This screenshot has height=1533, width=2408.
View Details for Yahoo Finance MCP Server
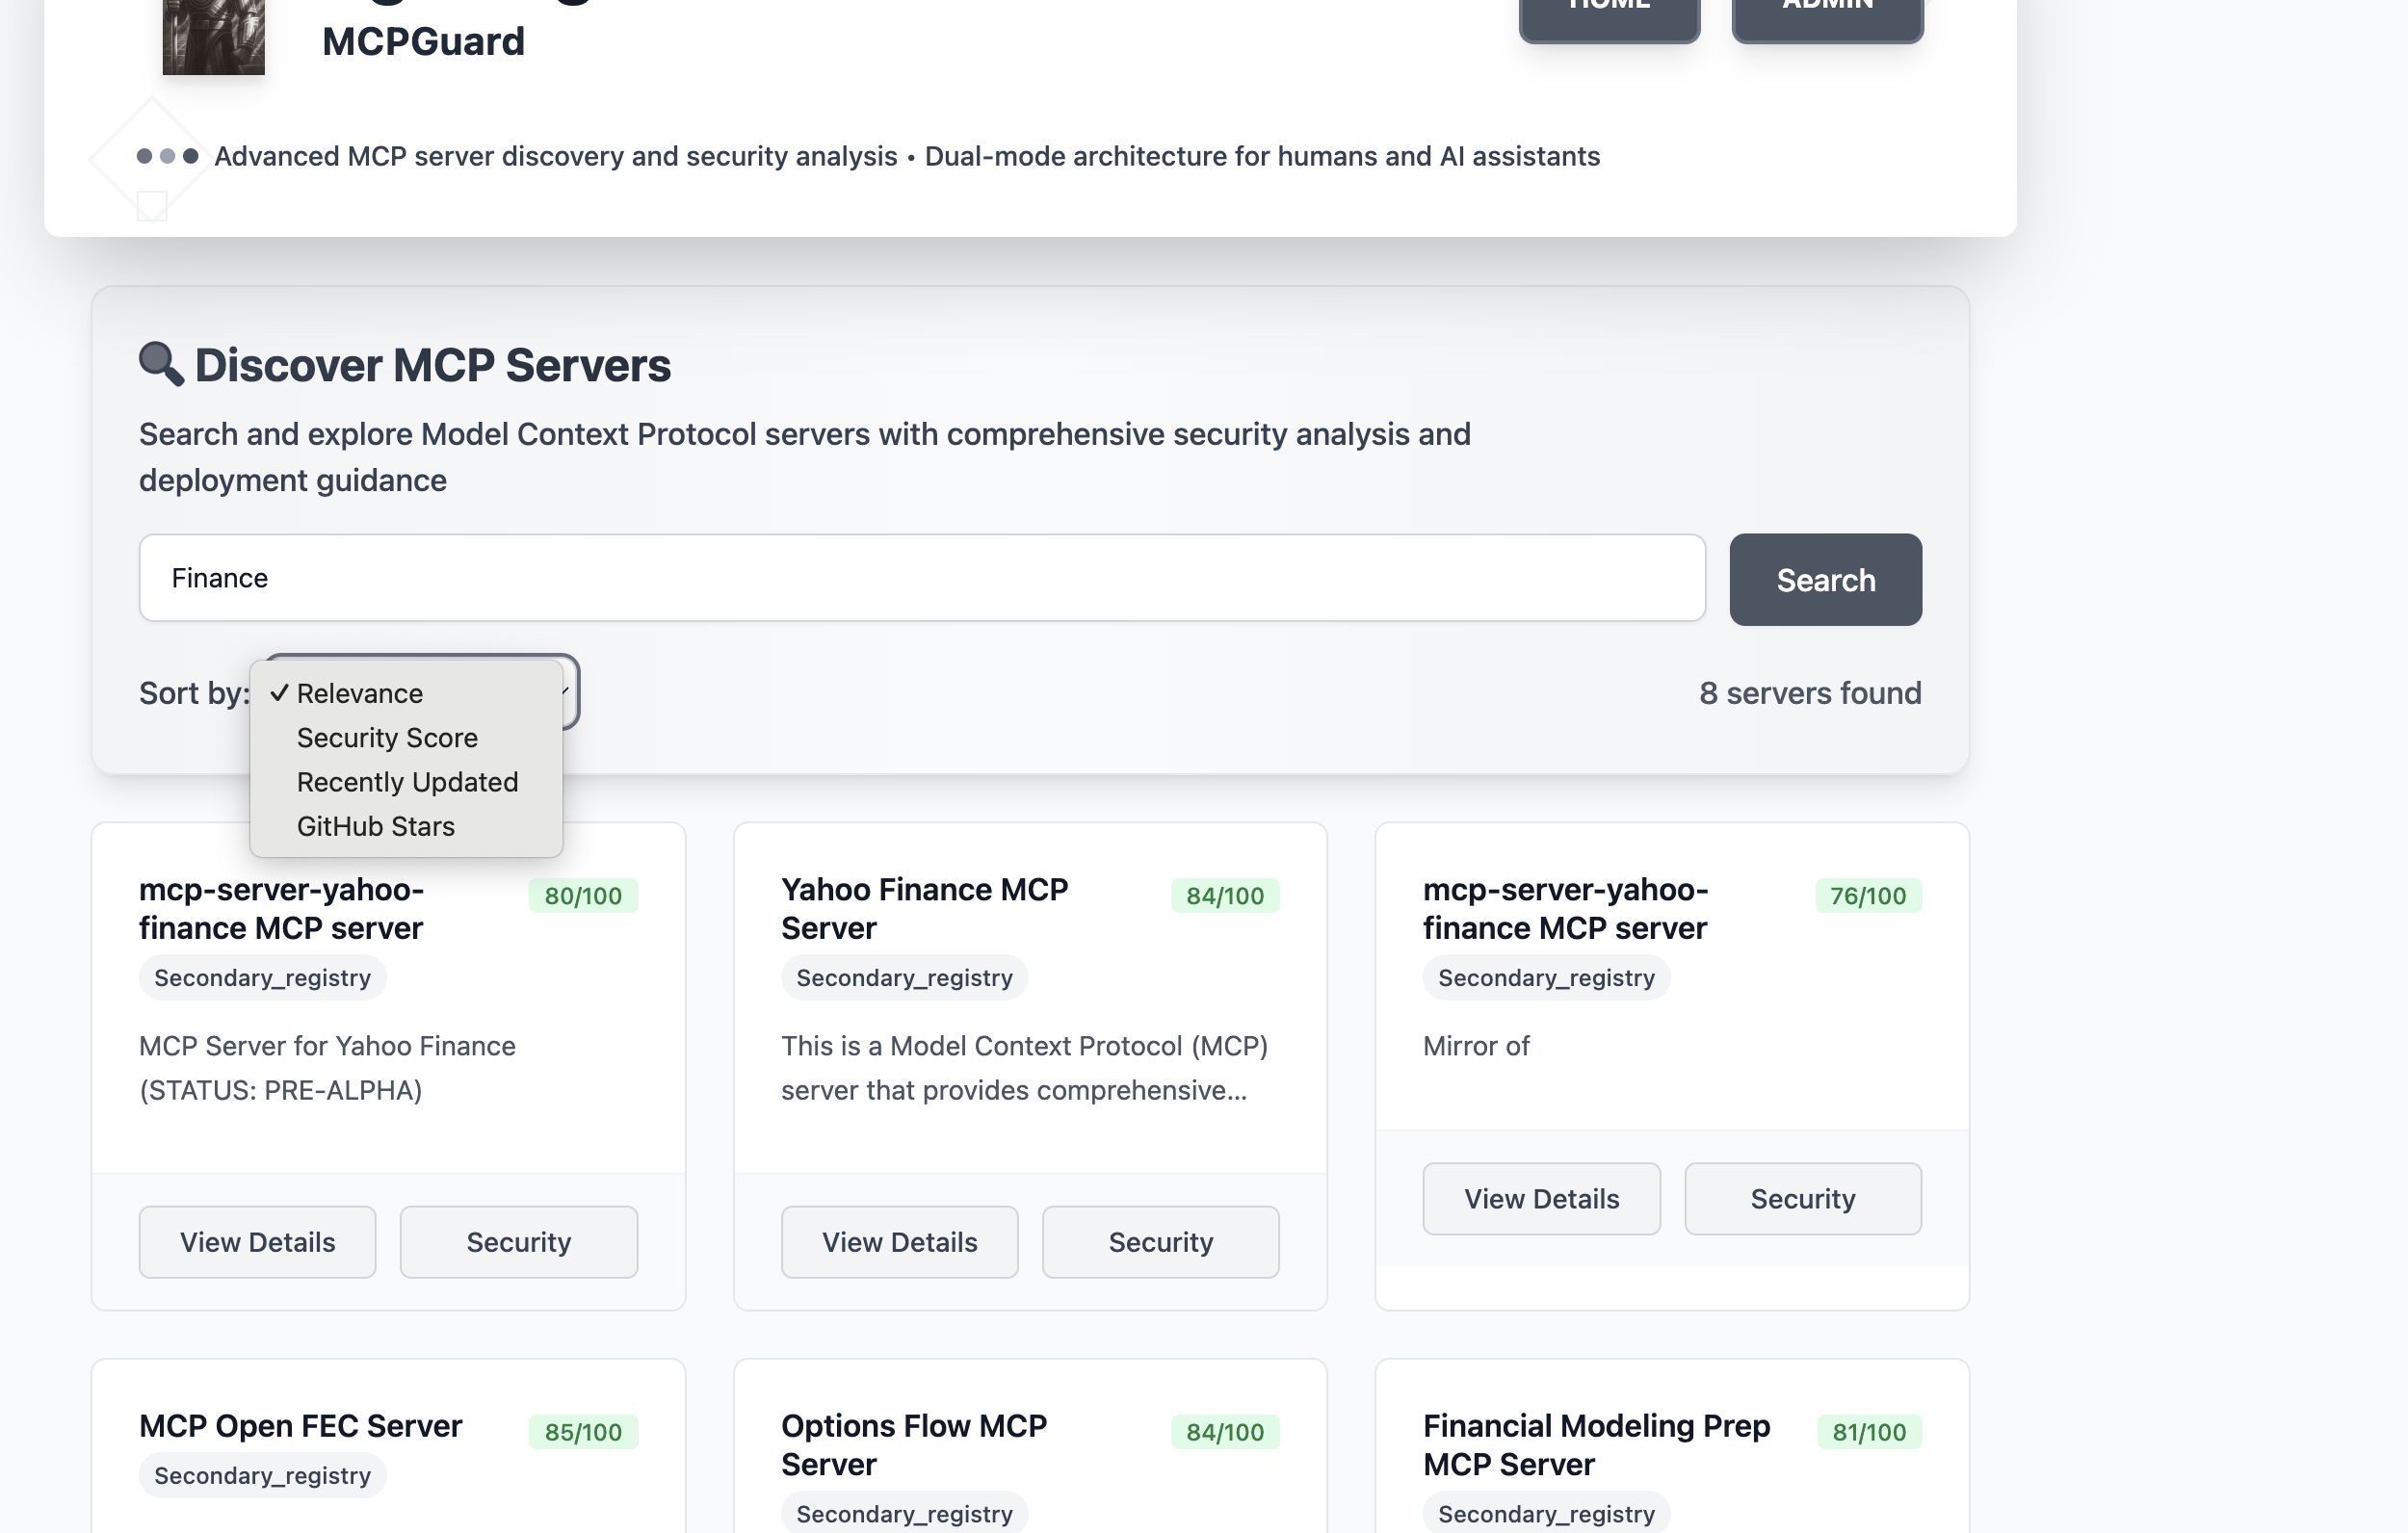pyautogui.click(x=899, y=1242)
